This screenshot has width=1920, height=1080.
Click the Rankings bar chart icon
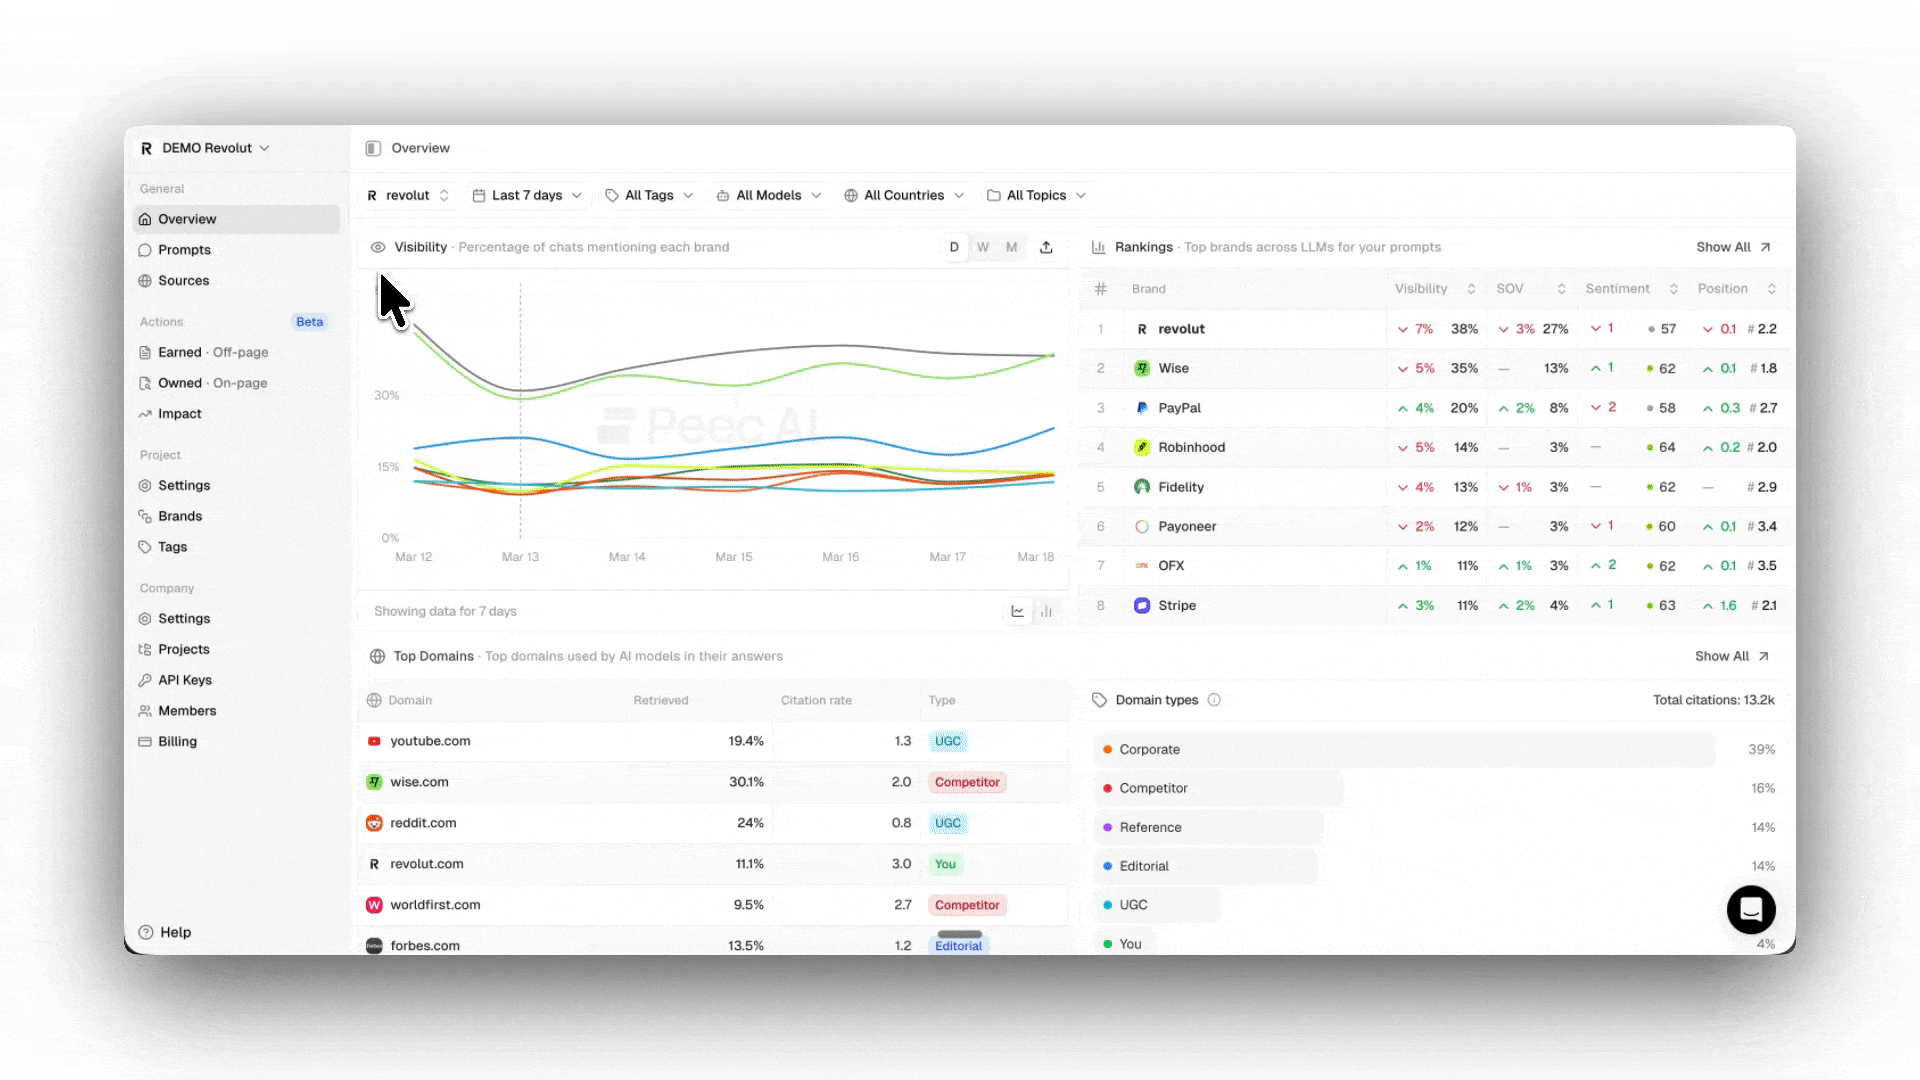pos(1098,247)
